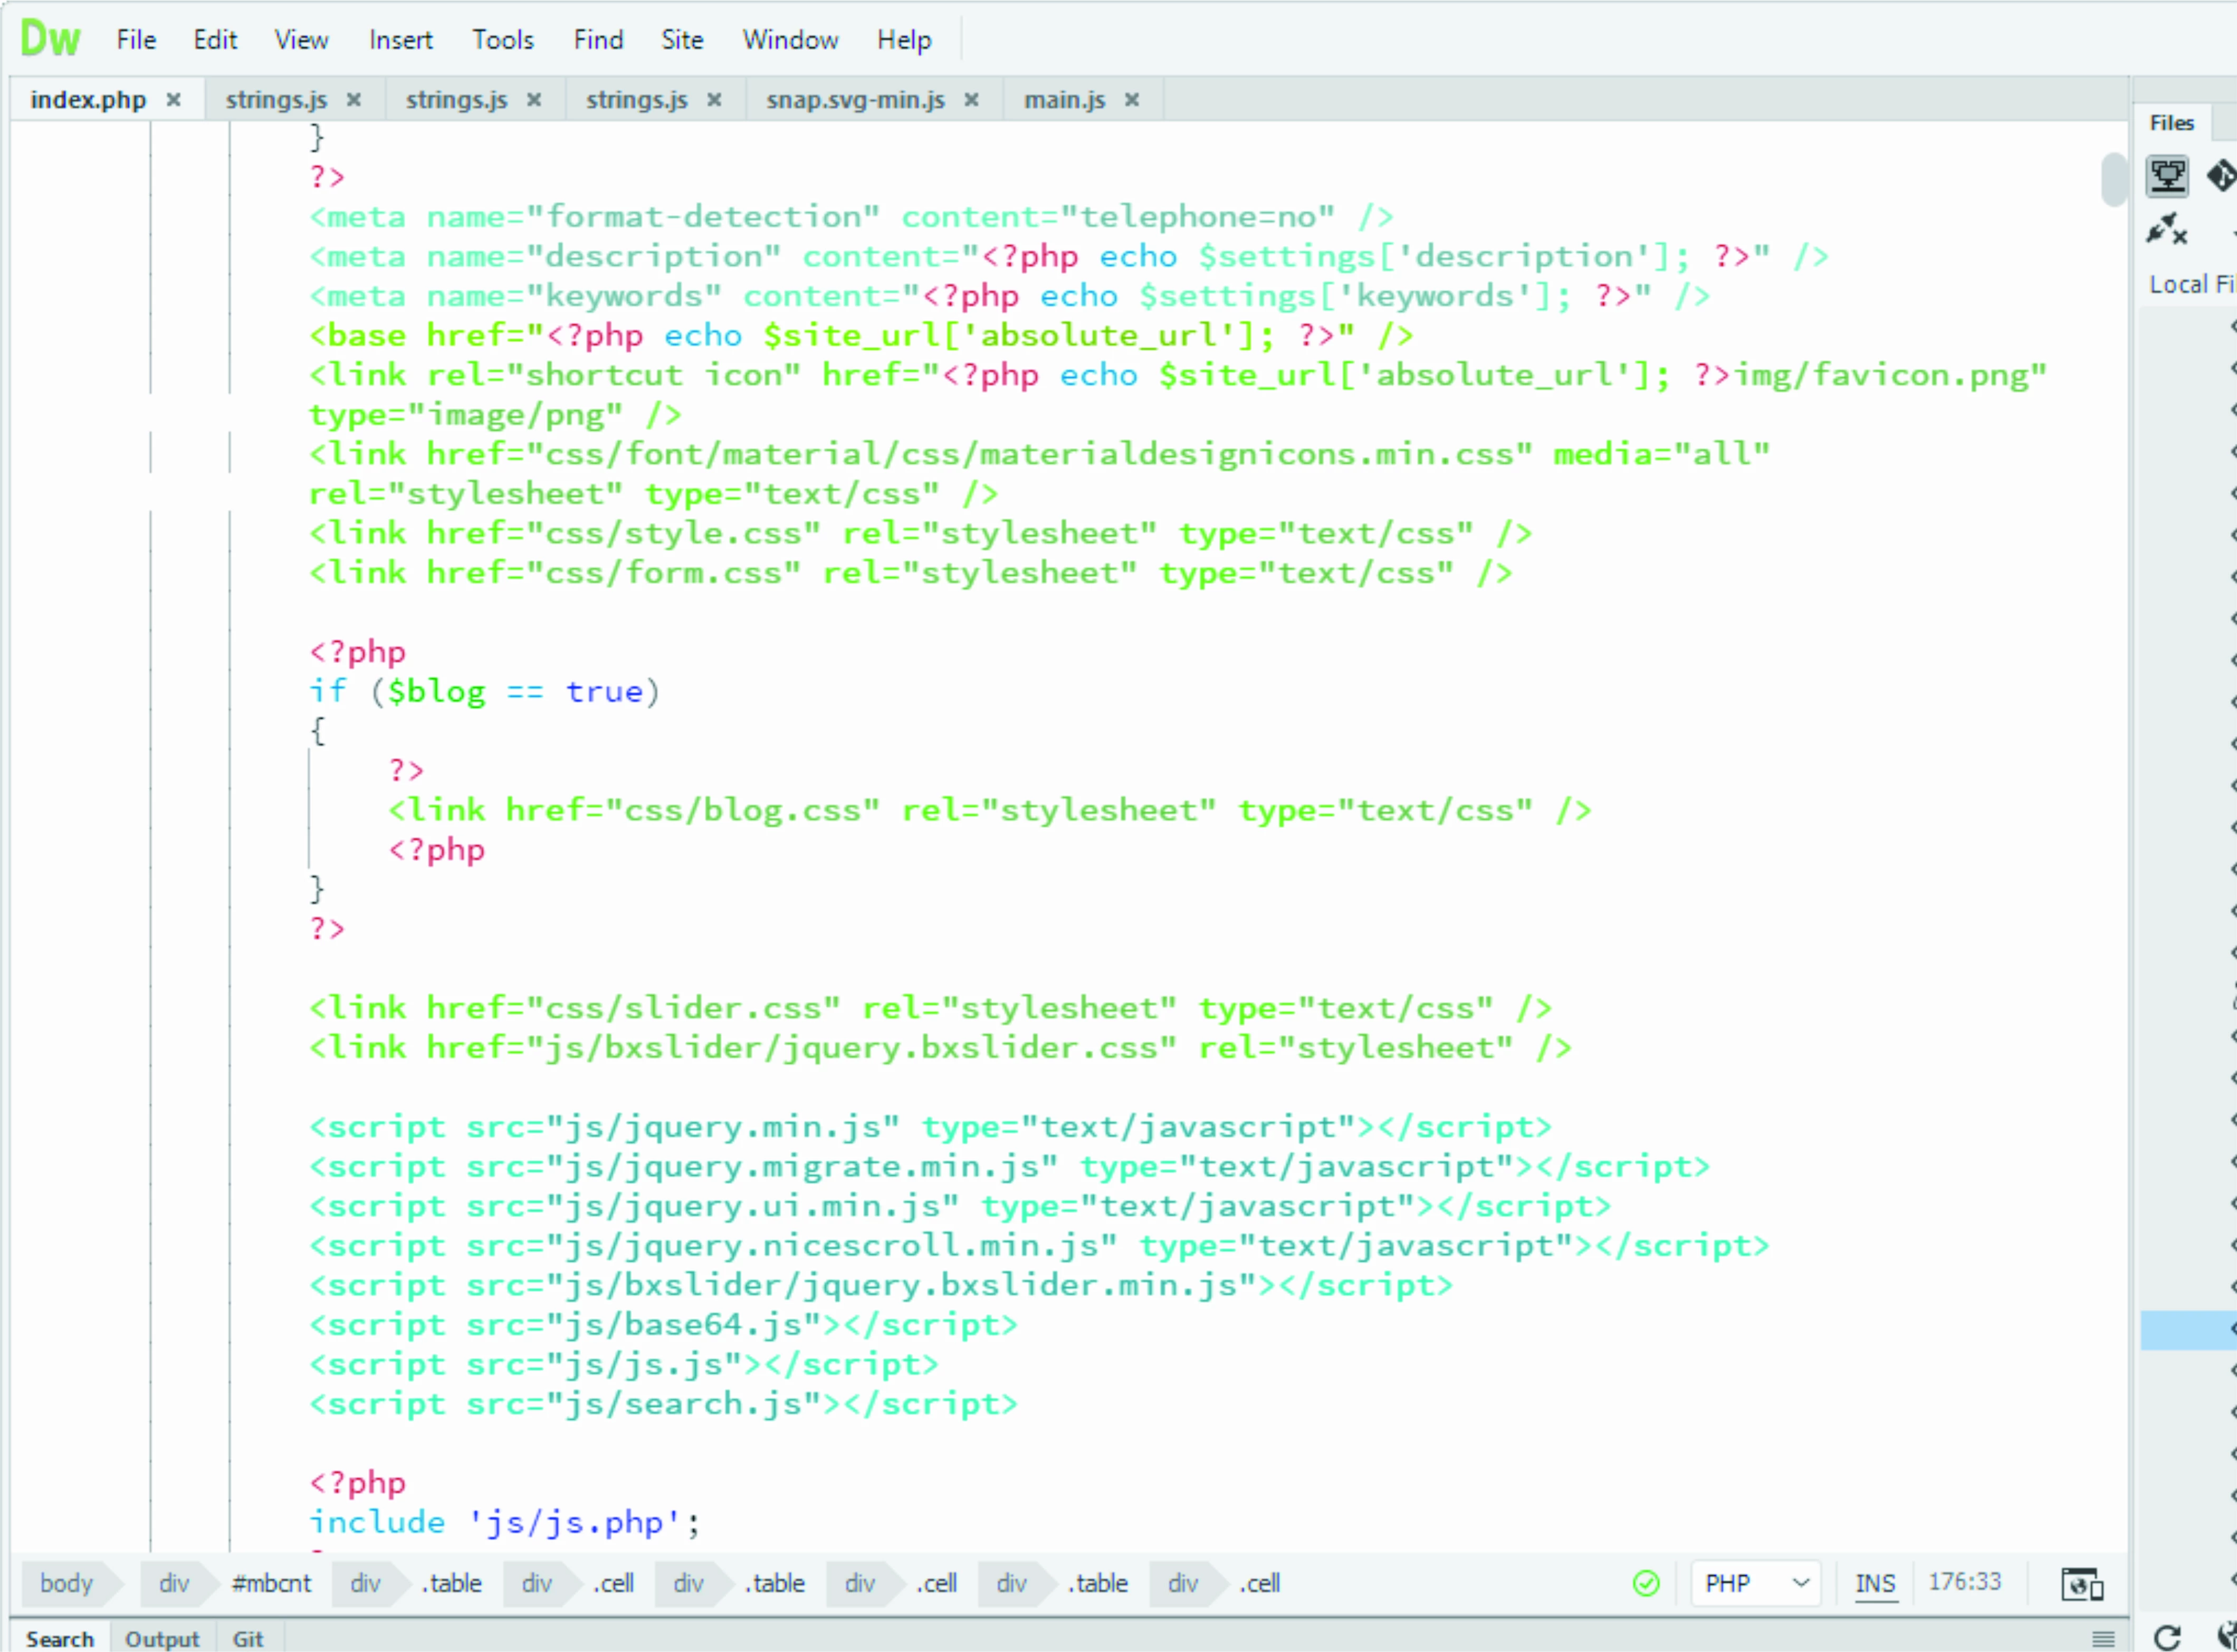Toggle the INS insert/overwrite mode

tap(1875, 1583)
